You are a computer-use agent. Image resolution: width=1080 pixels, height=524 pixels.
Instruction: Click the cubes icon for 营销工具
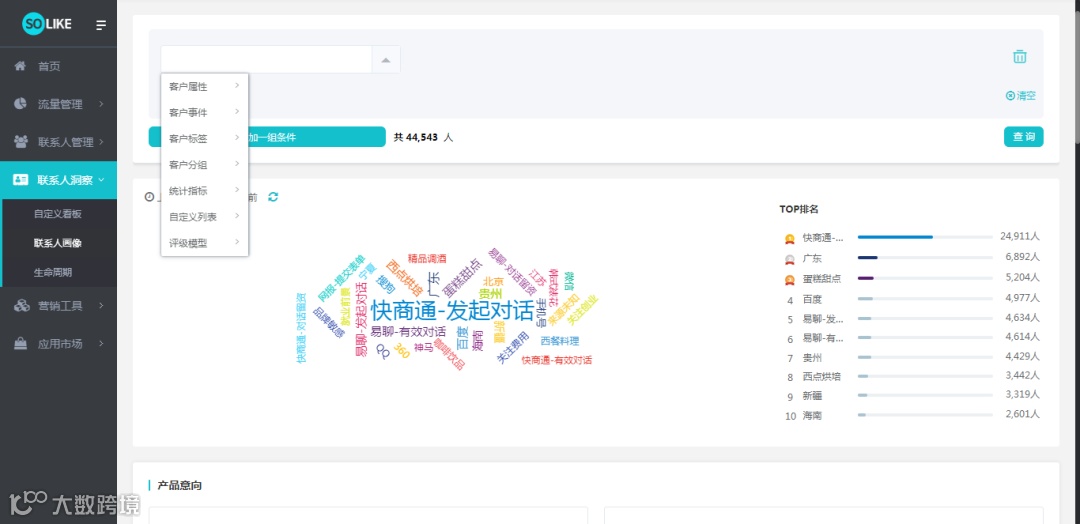[21, 306]
